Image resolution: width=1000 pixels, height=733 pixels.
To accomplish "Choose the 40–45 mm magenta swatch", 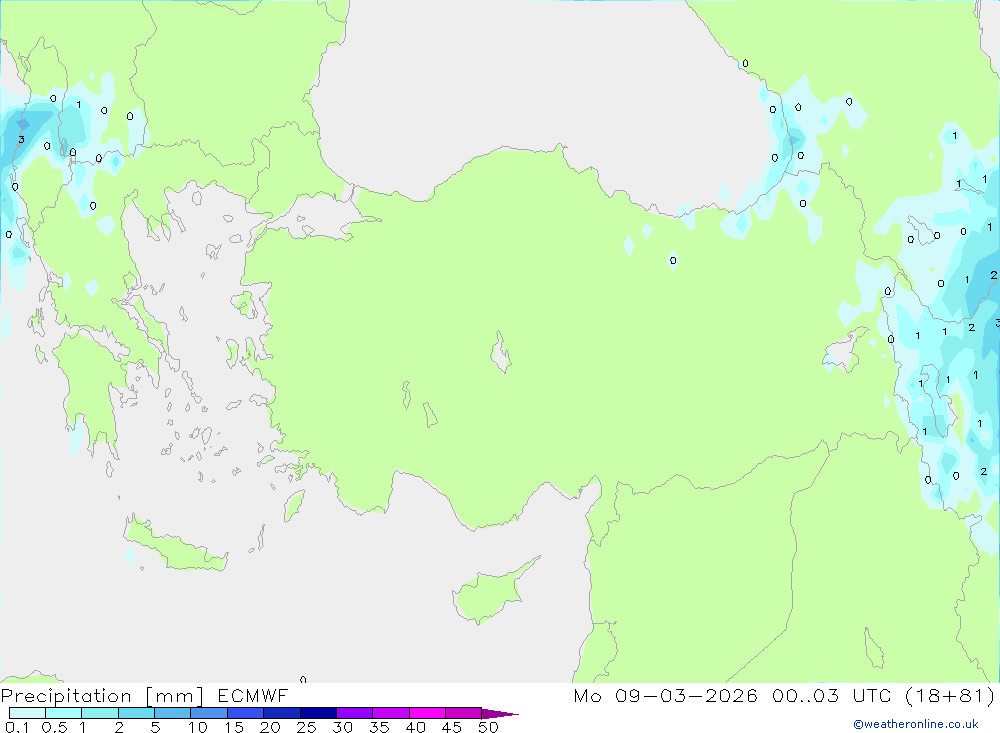I will pyautogui.click(x=427, y=713).
